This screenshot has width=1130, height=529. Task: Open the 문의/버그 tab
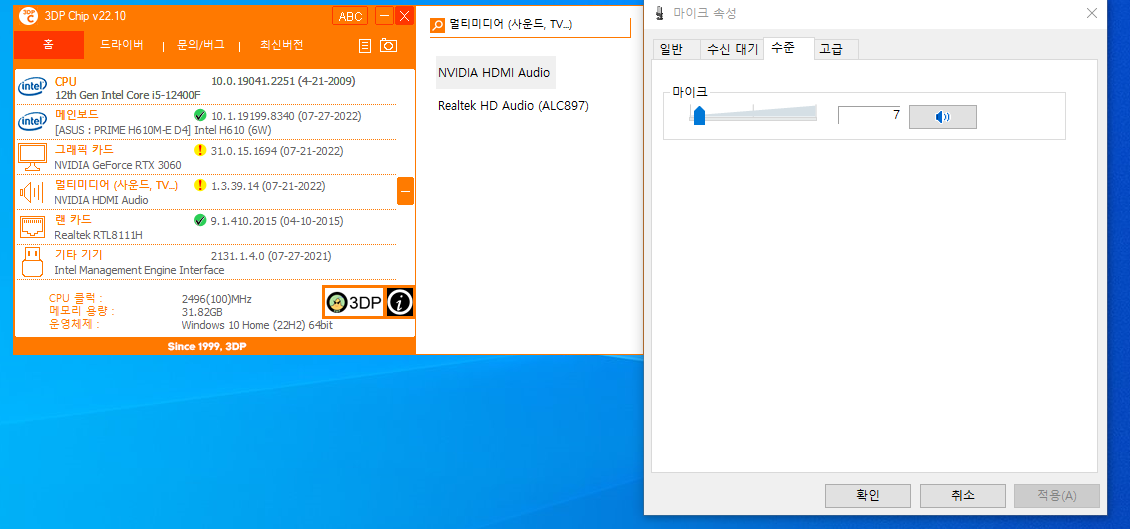tap(201, 45)
